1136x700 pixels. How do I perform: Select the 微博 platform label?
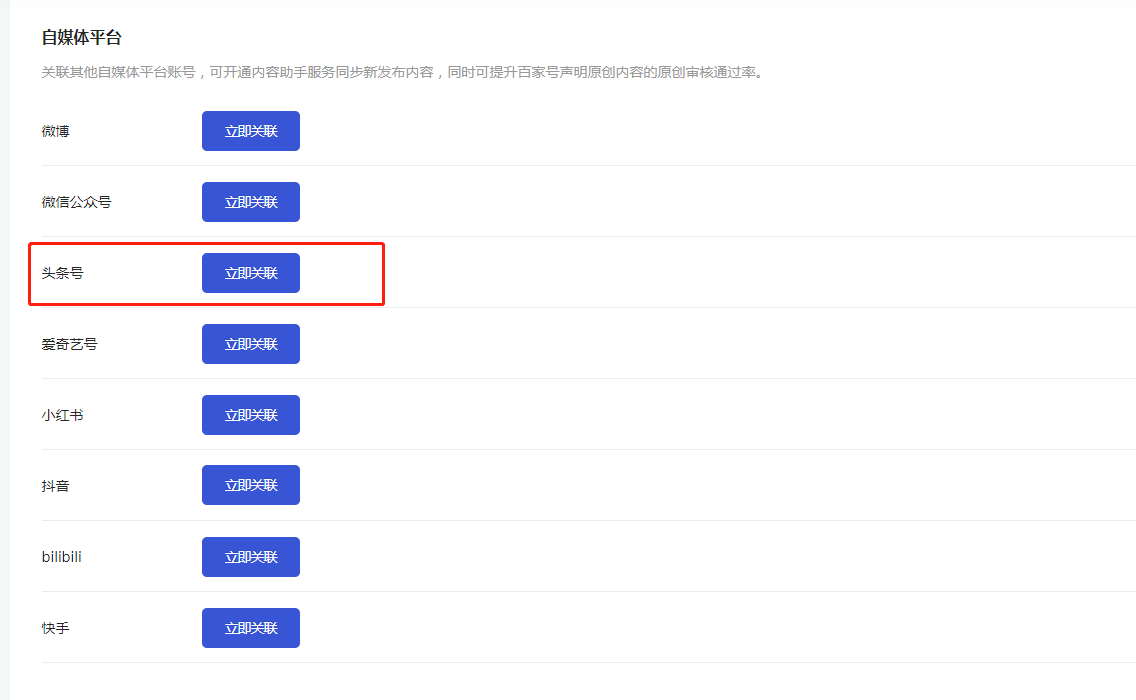[56, 131]
